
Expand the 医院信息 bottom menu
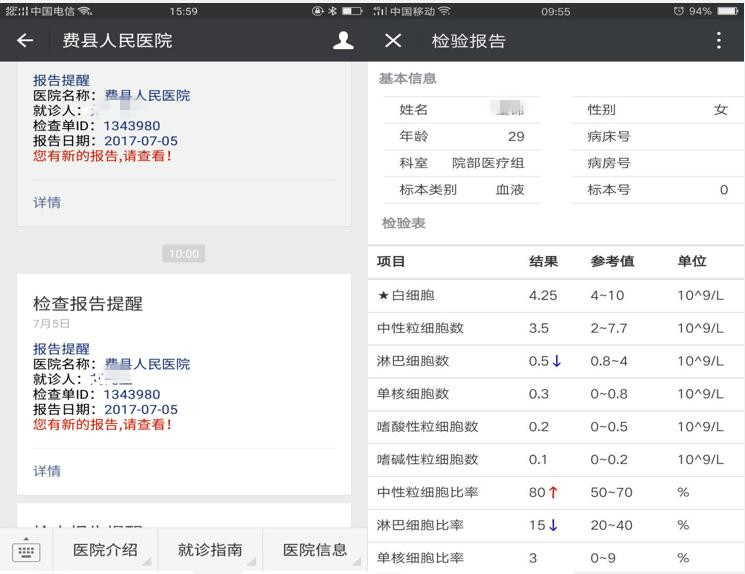[314, 550]
